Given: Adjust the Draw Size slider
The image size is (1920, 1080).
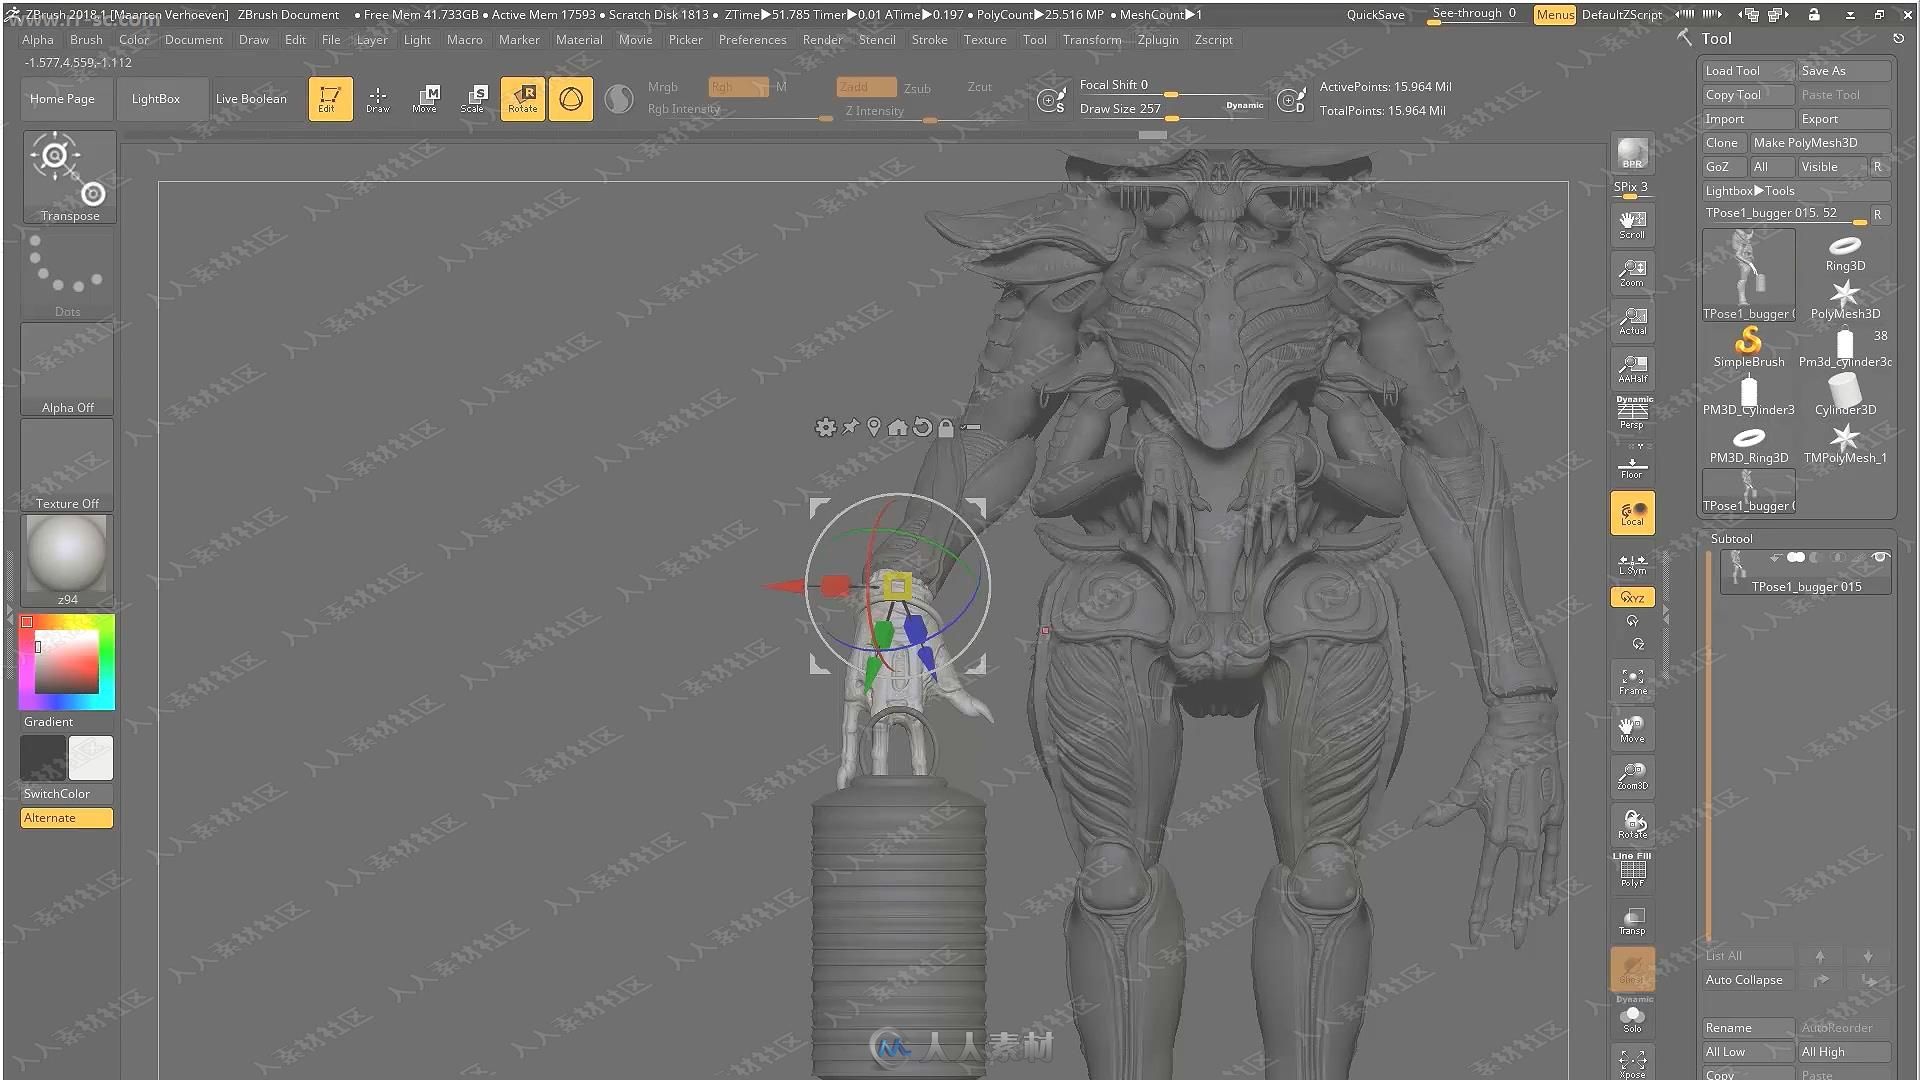Looking at the screenshot, I should coord(1172,109).
